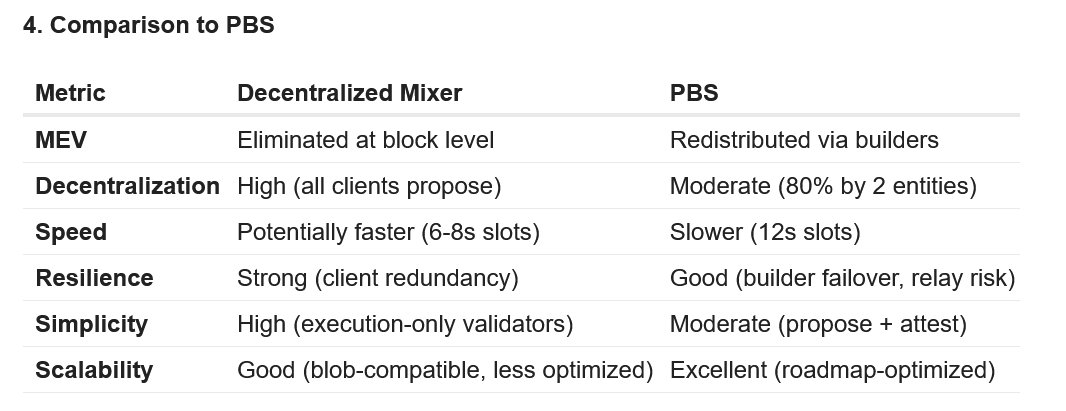The width and height of the screenshot is (1066, 411).
Task: Click the "Slower (12s slots)" cell
Action: click(x=764, y=232)
